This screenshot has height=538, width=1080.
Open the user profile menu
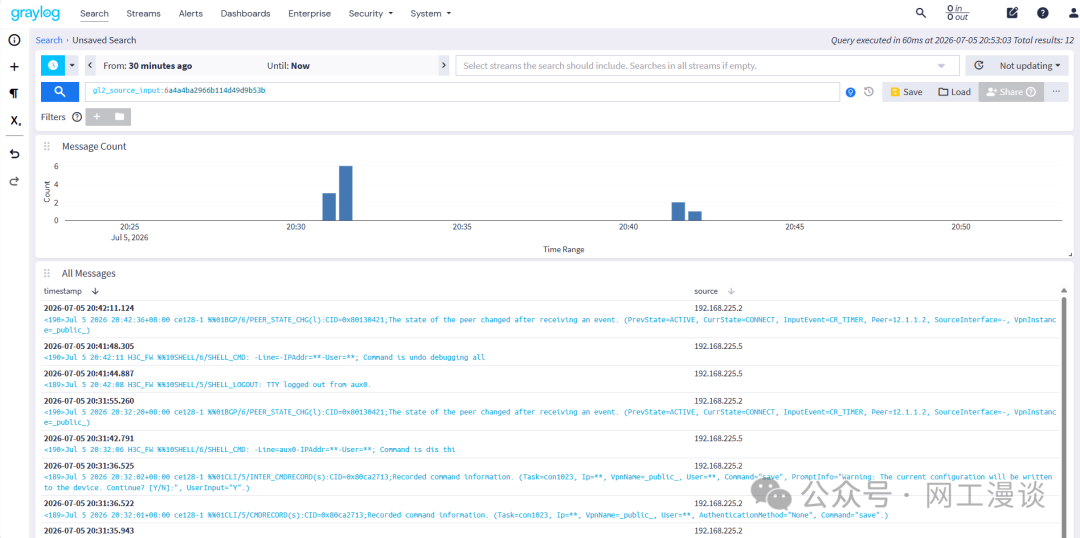pos(1072,13)
